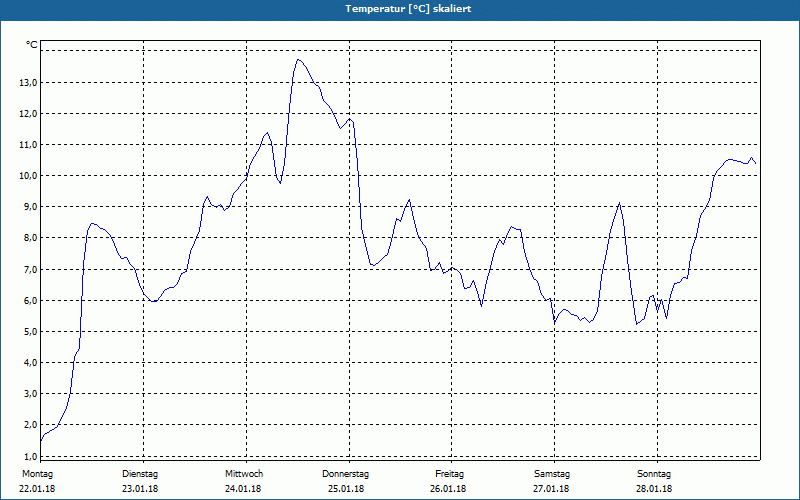
Task: Click the date 27.01.18
Action: click(x=551, y=489)
